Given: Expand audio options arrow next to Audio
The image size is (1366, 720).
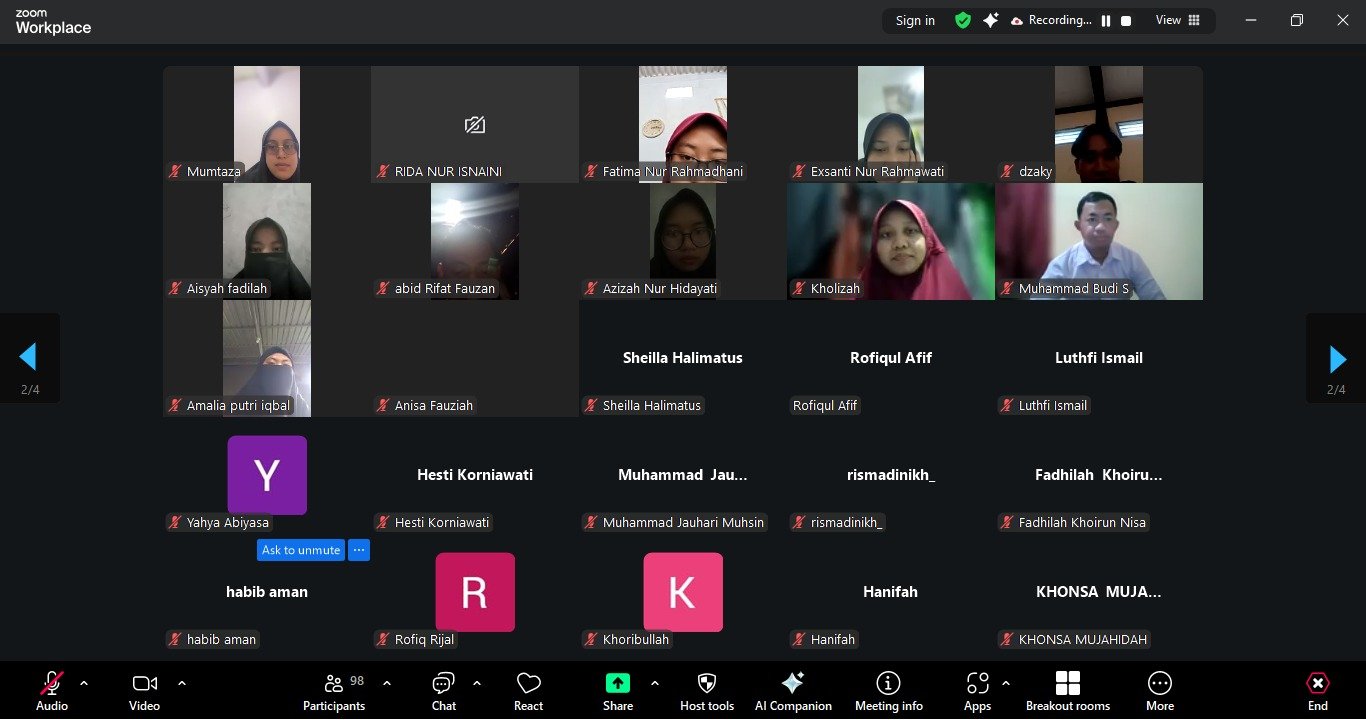Looking at the screenshot, I should click(84, 683).
